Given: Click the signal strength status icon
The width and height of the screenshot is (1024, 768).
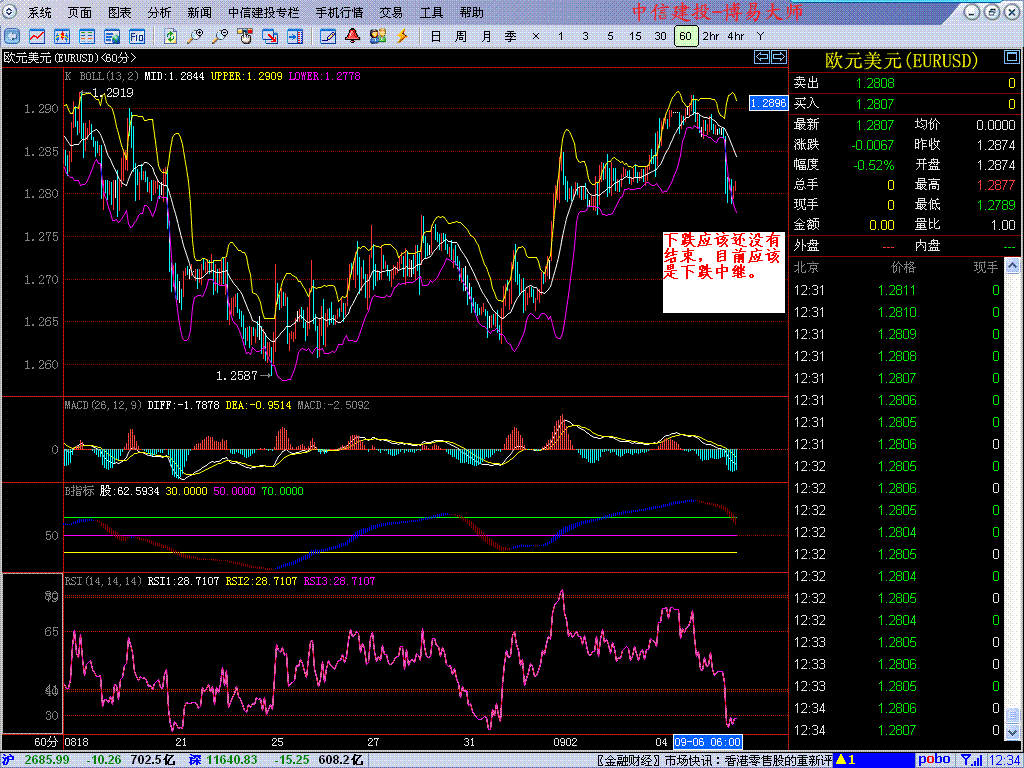Looking at the screenshot, I should click(972, 760).
